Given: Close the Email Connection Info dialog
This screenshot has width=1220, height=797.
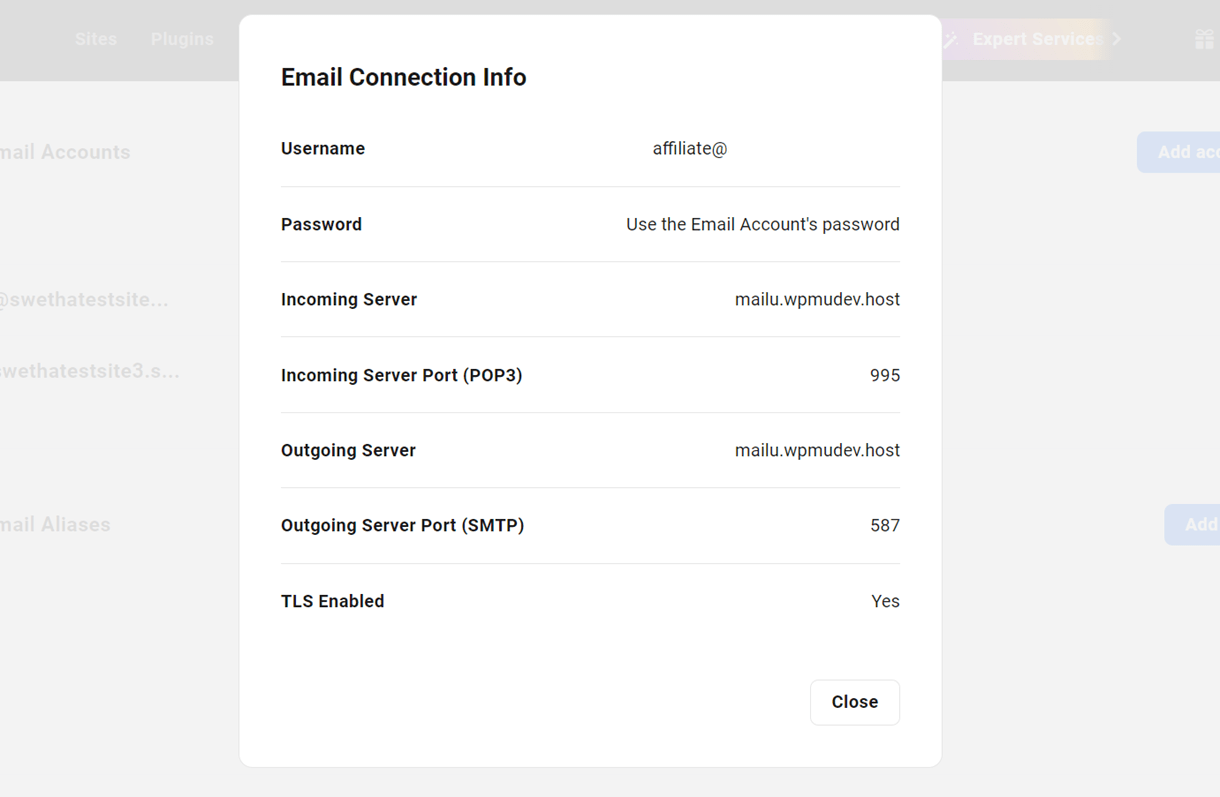Looking at the screenshot, I should tap(855, 702).
